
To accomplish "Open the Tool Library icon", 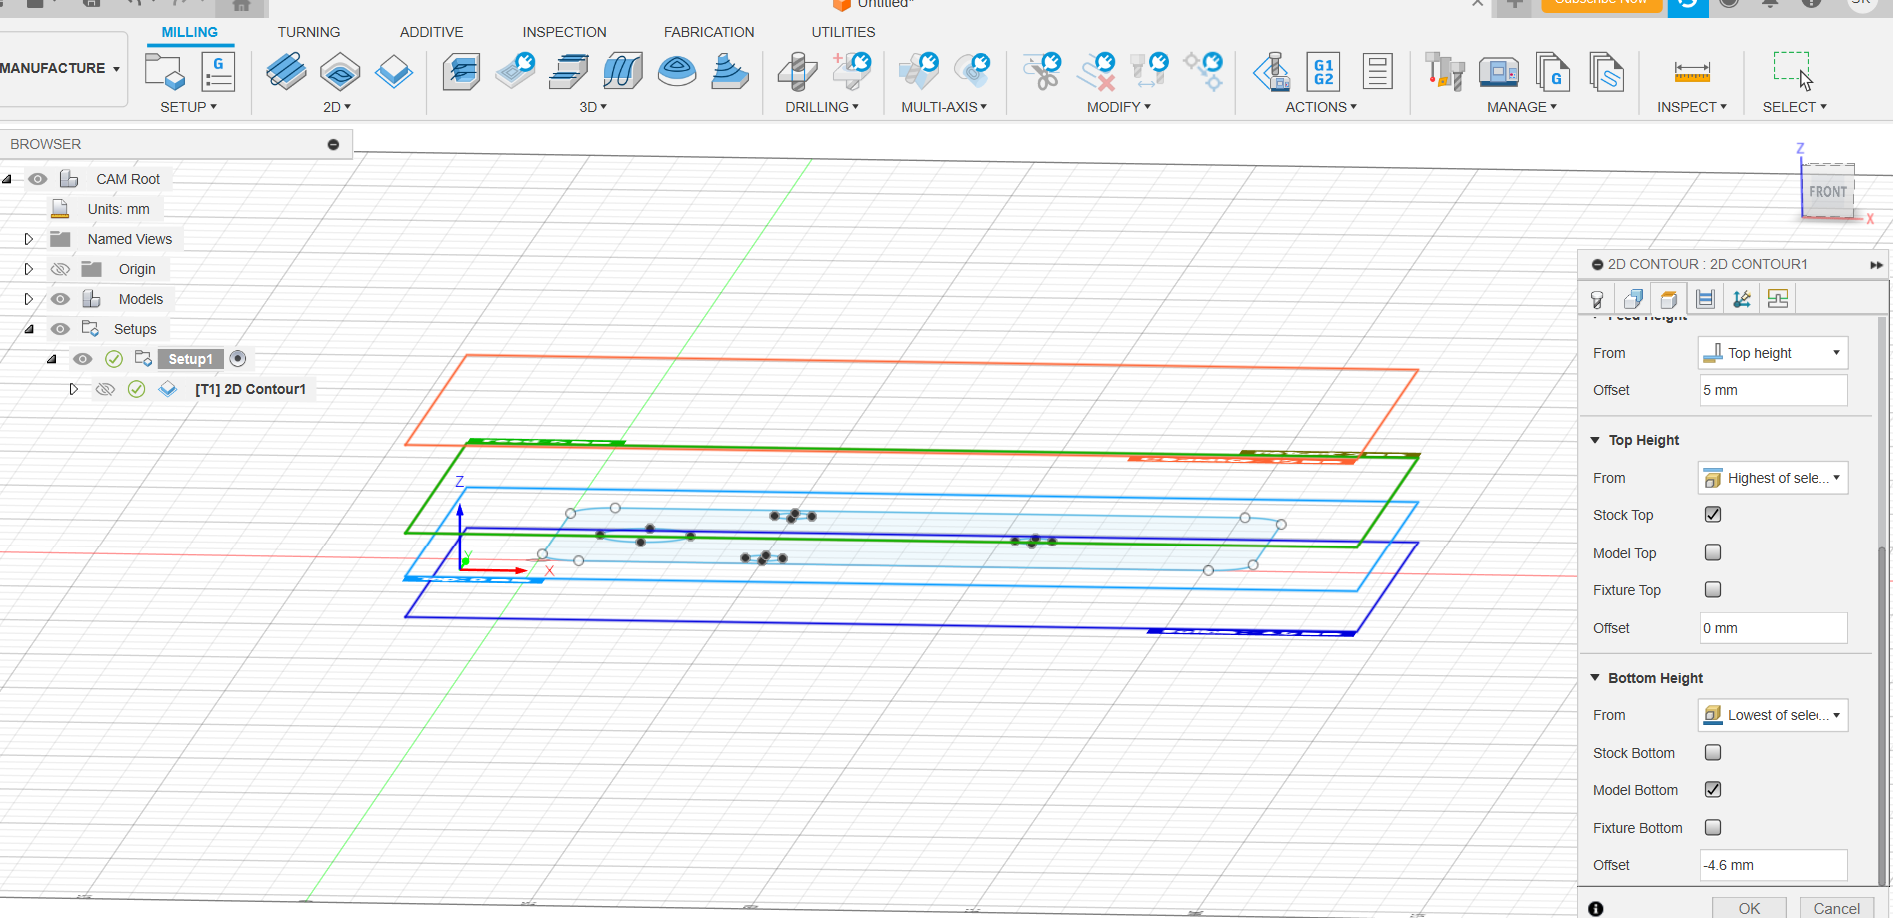I will pyautogui.click(x=1445, y=72).
